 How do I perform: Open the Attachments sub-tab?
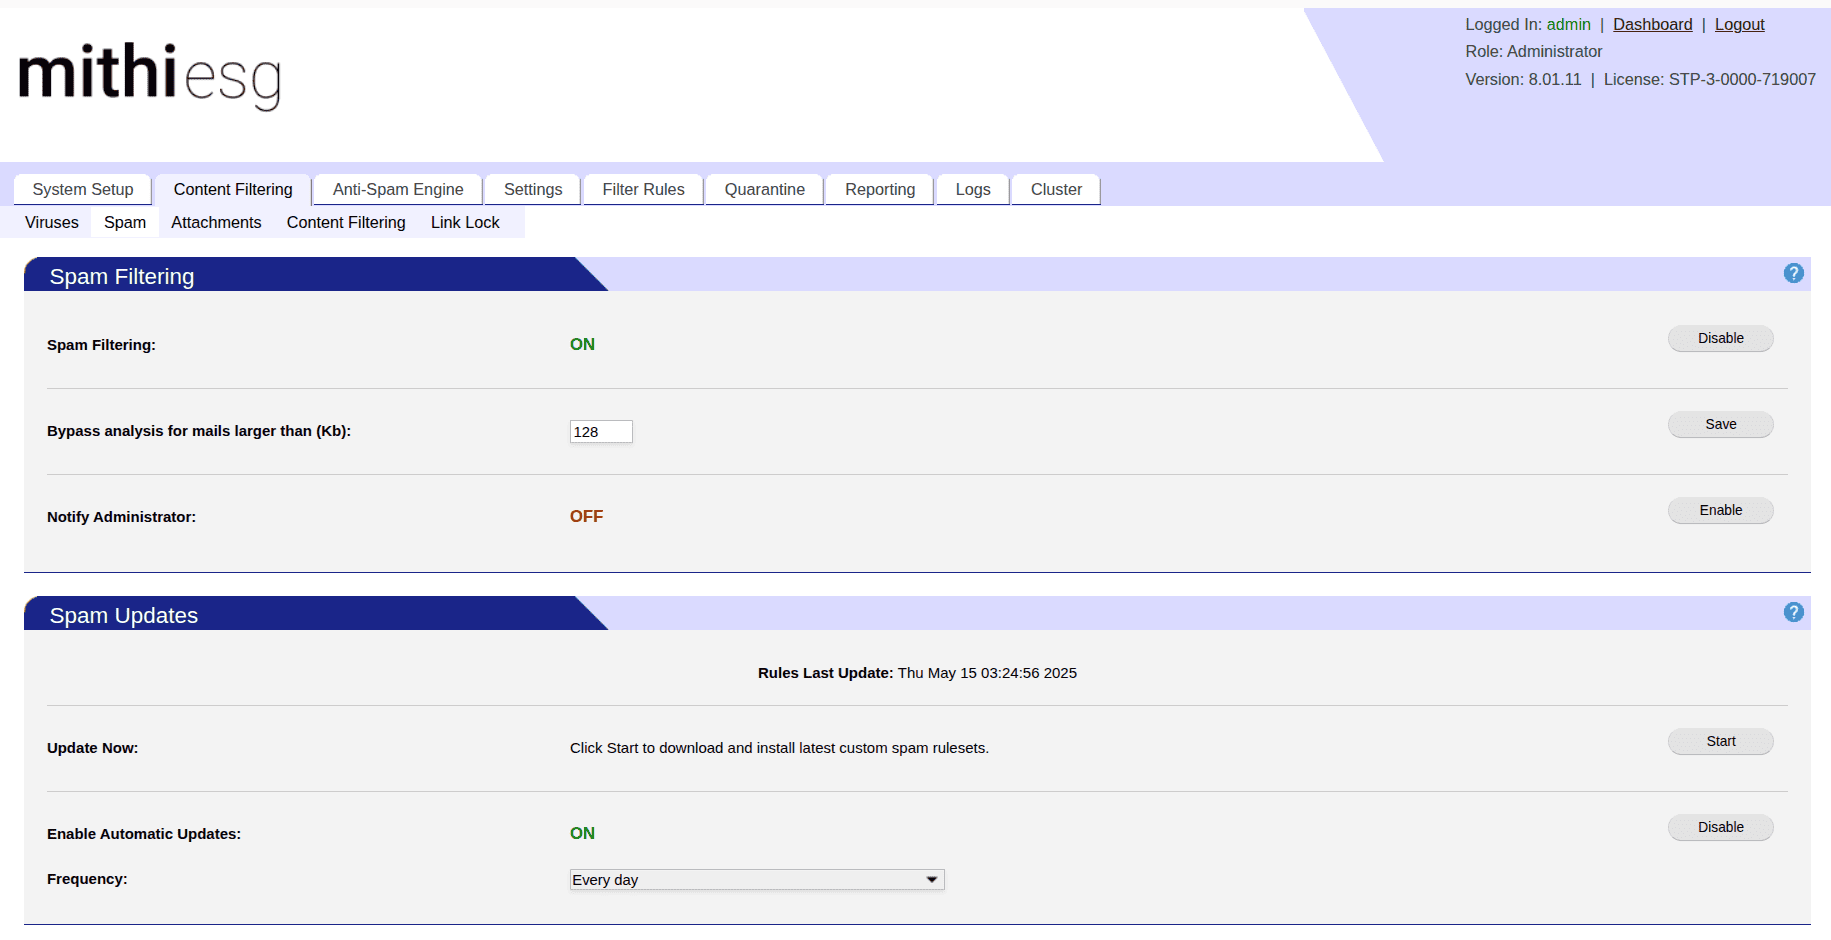click(x=216, y=222)
